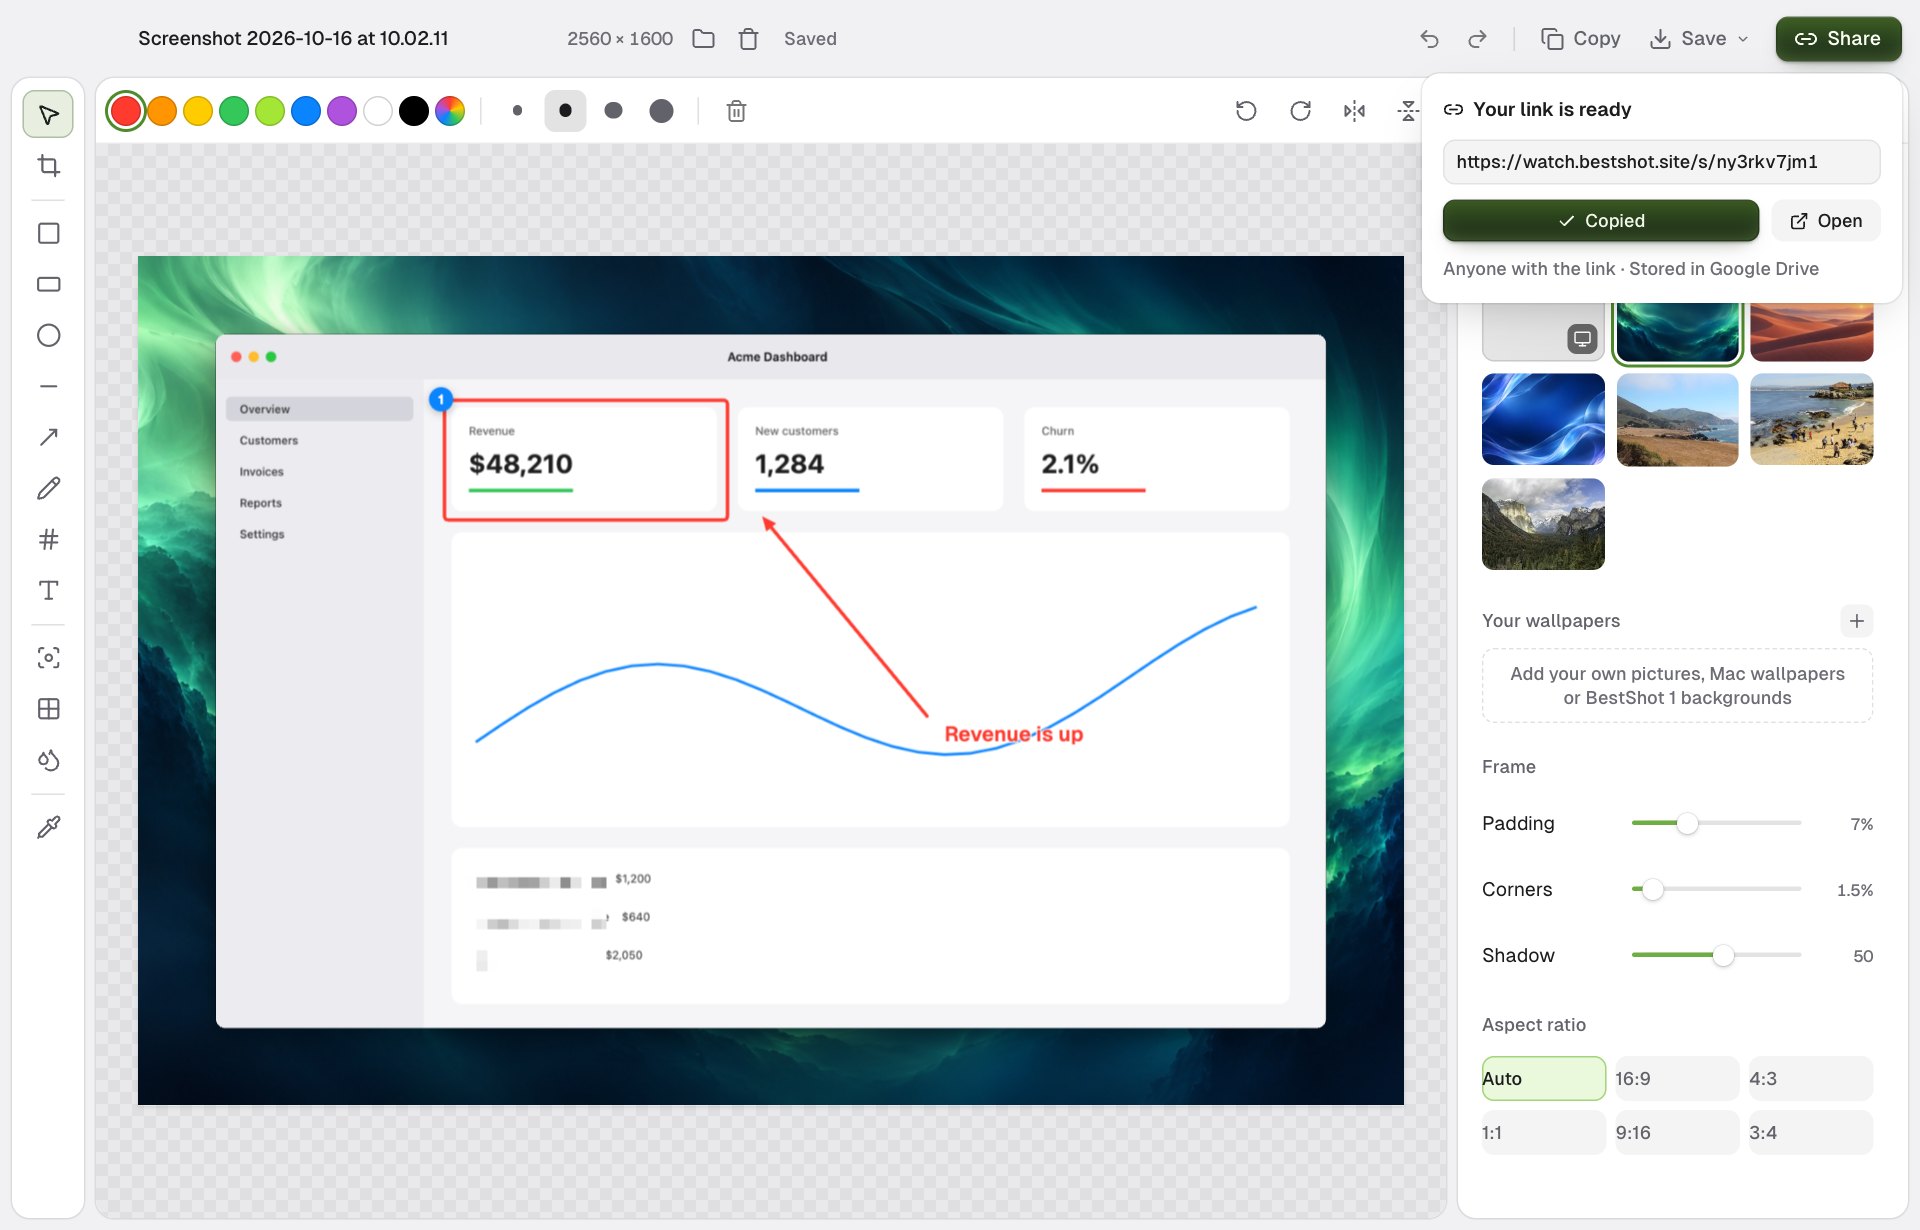This screenshot has width=1920, height=1230.
Task: Open the shared link in browser
Action: coord(1826,221)
